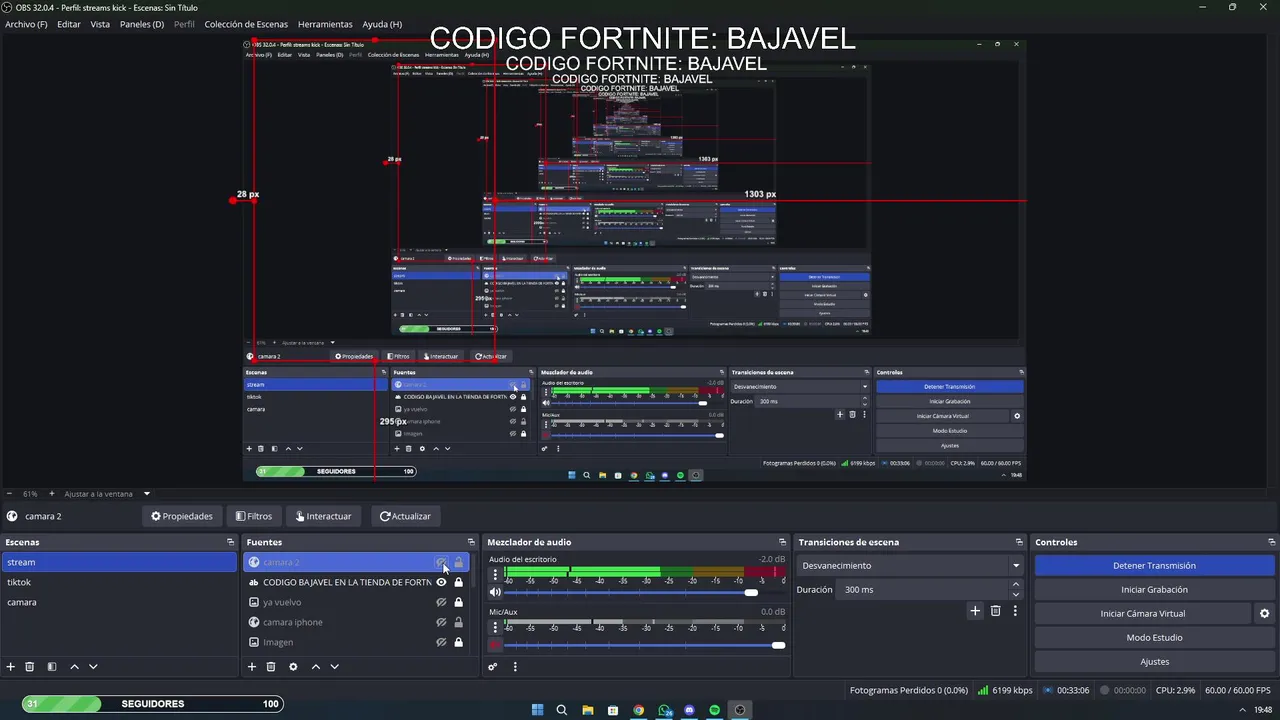Unlock the CODIGO BAJAVEL source

(459, 582)
